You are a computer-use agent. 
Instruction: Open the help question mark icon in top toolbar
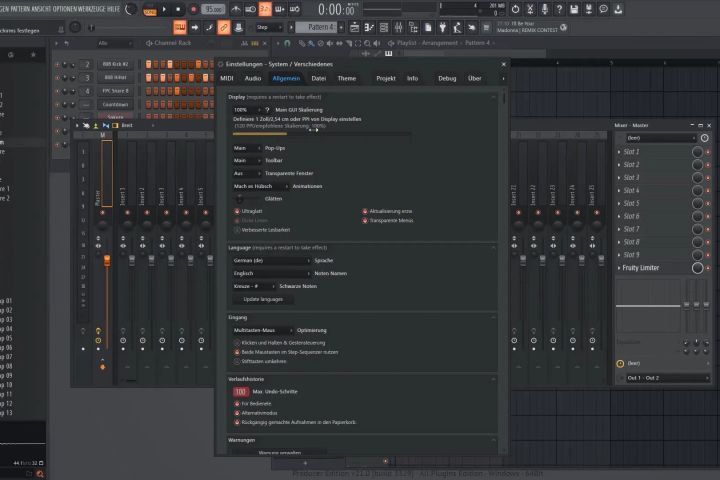tap(559, 9)
